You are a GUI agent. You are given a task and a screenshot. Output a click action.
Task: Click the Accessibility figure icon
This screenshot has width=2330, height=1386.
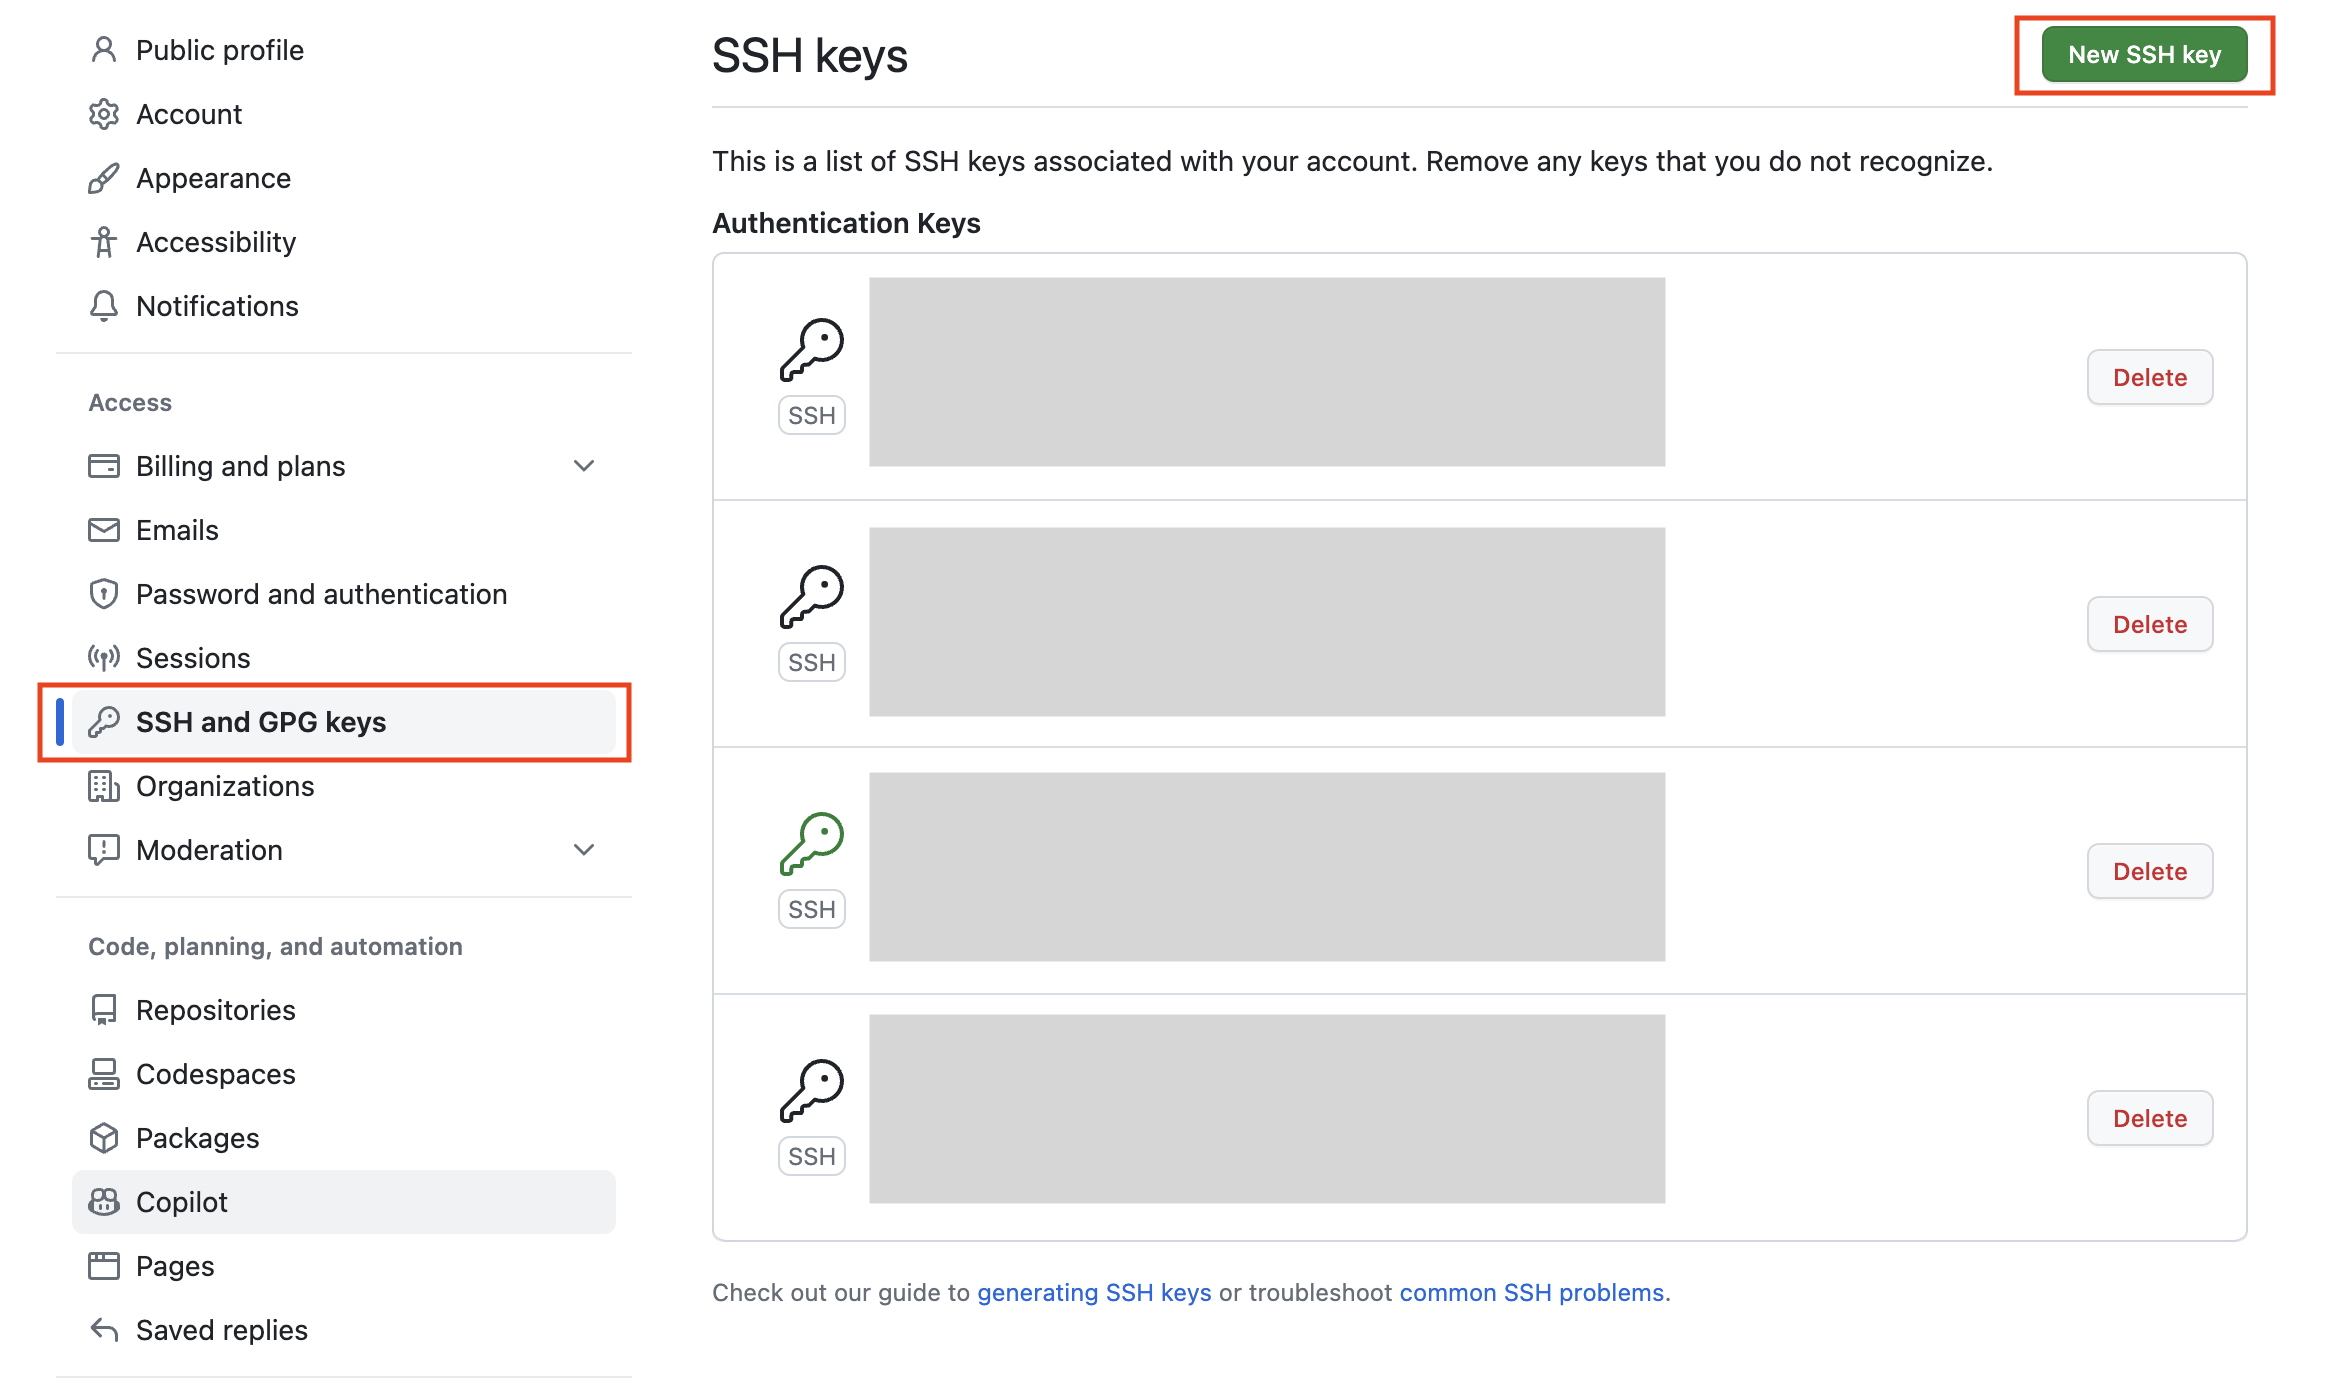pyautogui.click(x=104, y=242)
